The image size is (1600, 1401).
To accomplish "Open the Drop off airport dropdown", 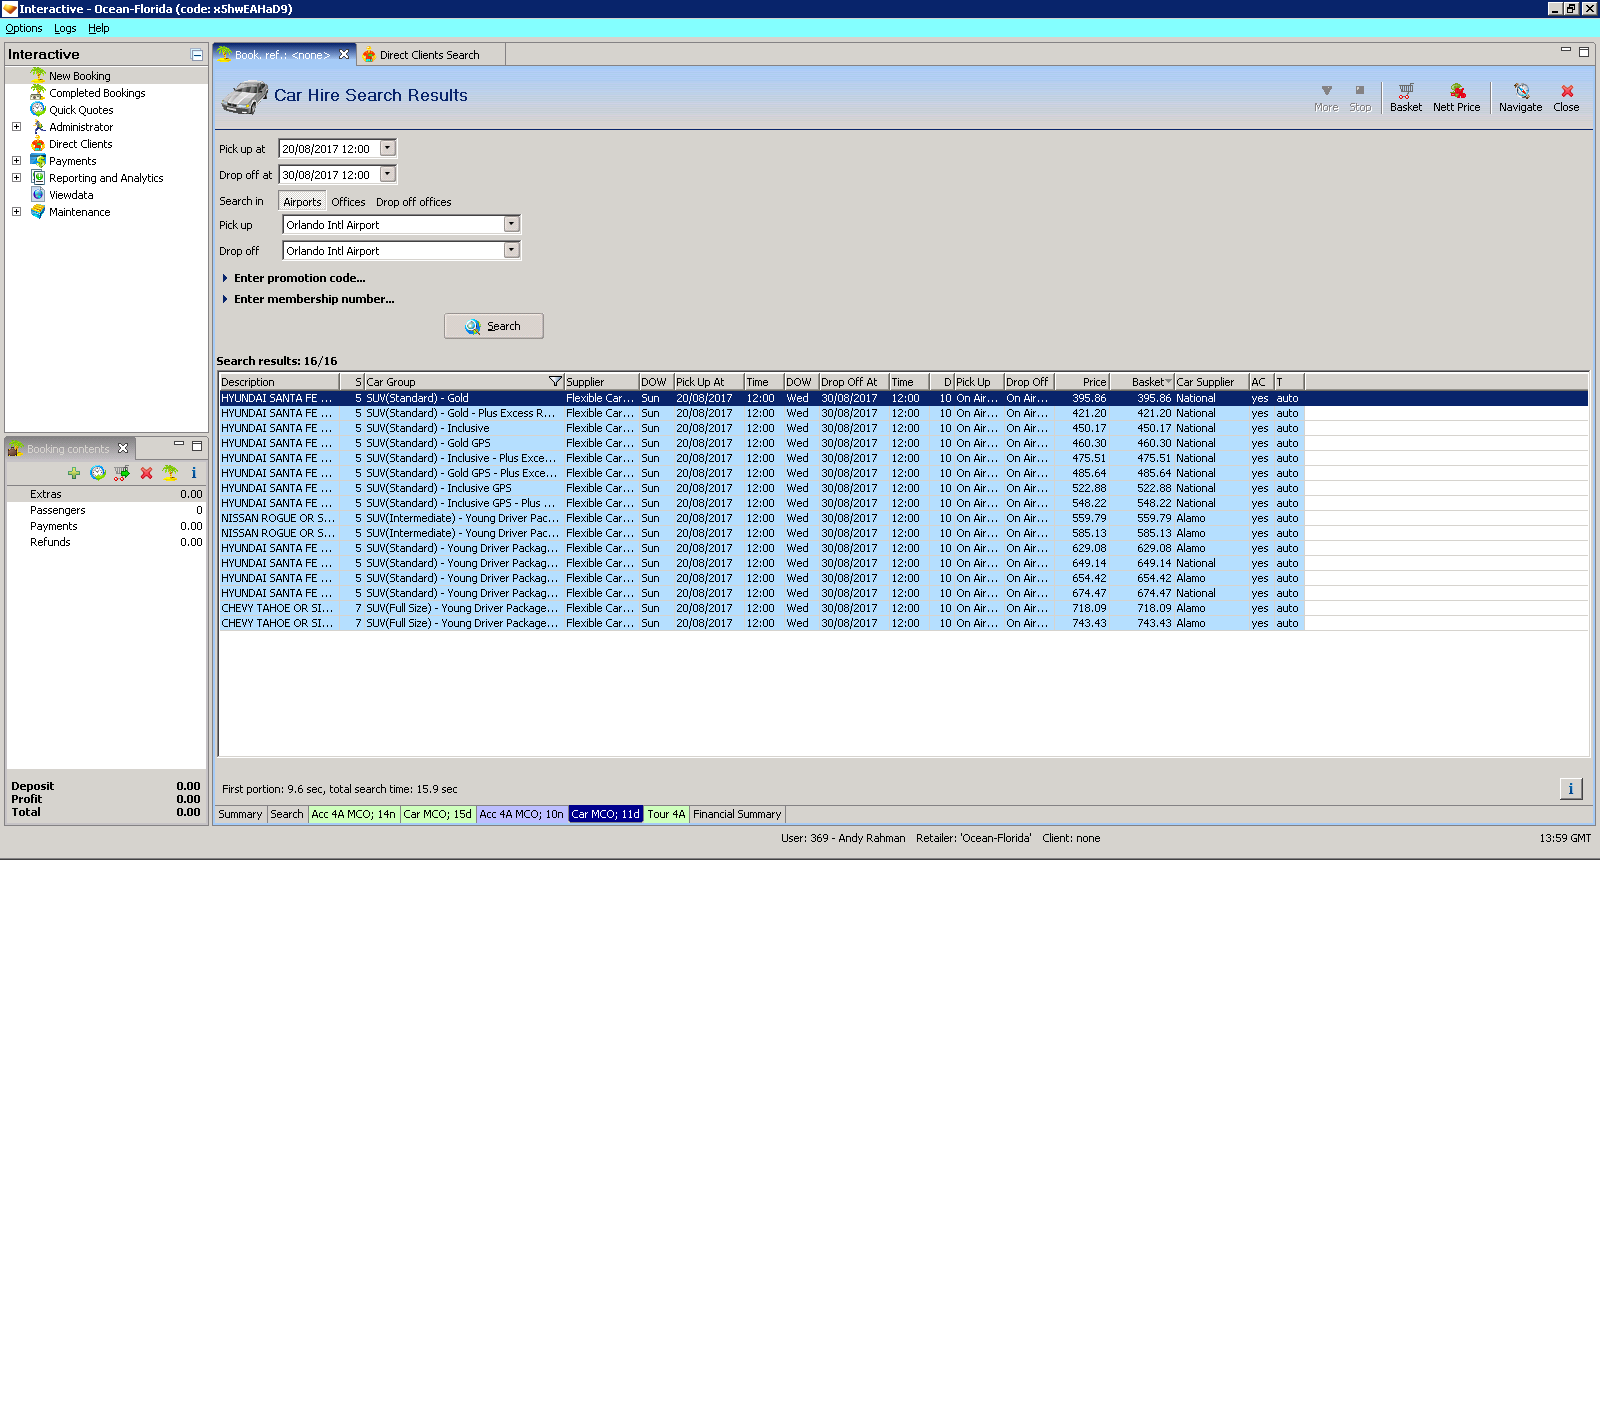I will click(x=511, y=250).
